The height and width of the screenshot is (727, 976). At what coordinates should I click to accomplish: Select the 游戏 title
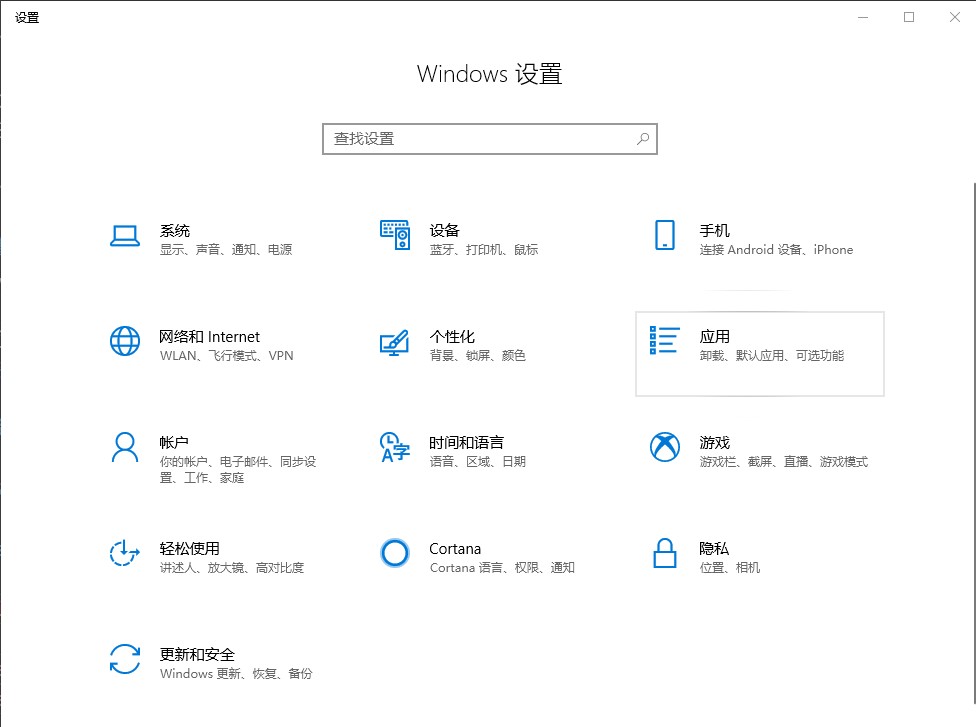715,443
